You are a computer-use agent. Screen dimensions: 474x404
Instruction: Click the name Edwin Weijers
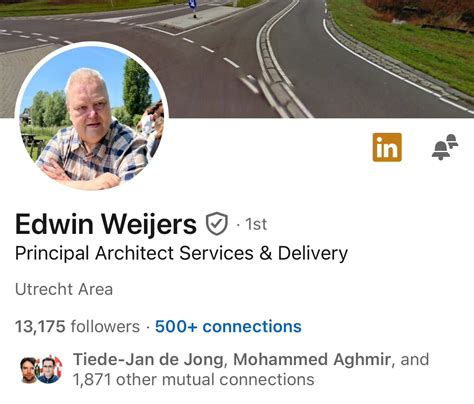pos(106,224)
